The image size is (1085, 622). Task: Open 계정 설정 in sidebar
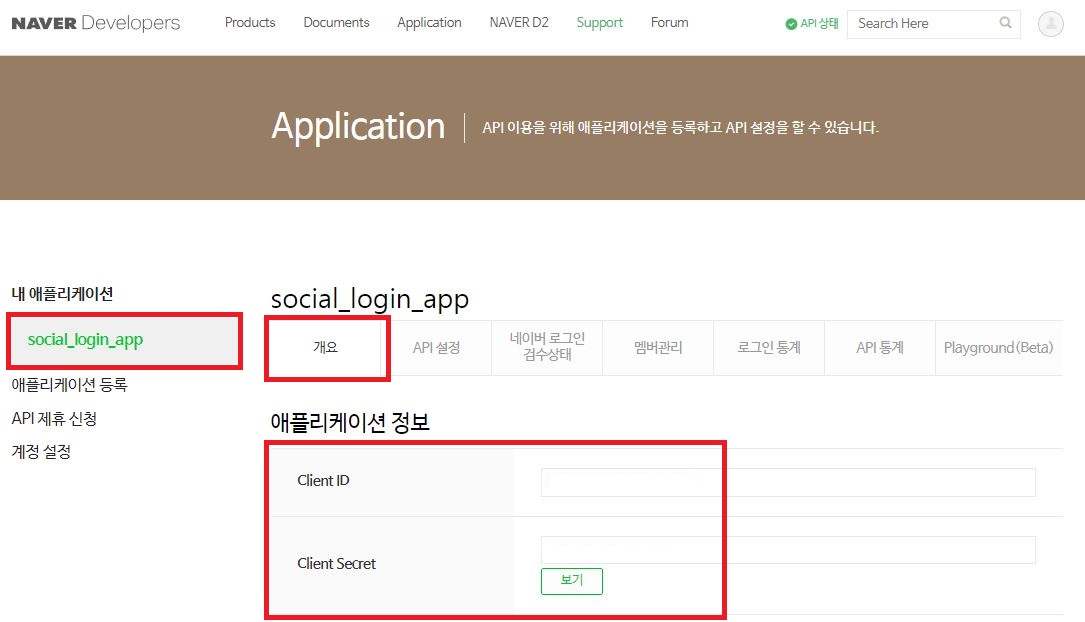coord(41,452)
